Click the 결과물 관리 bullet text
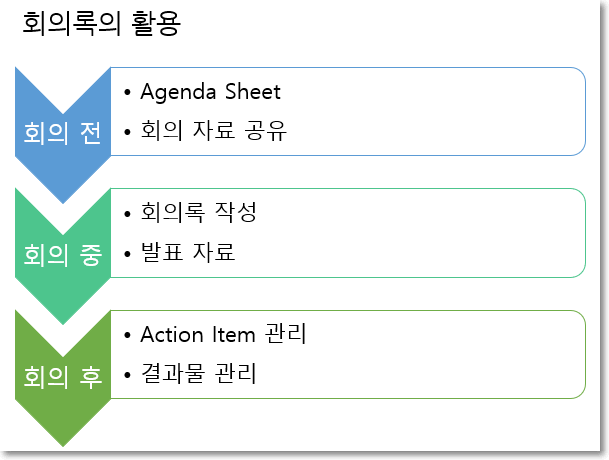This screenshot has width=609, height=460. point(198,373)
